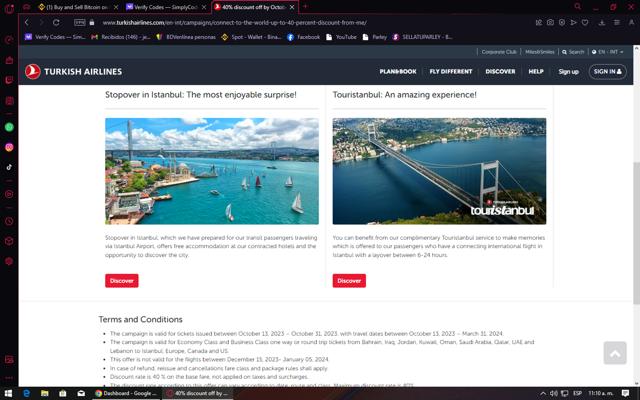Open site Search in header
Image resolution: width=640 pixels, height=400 pixels.
[x=573, y=52]
